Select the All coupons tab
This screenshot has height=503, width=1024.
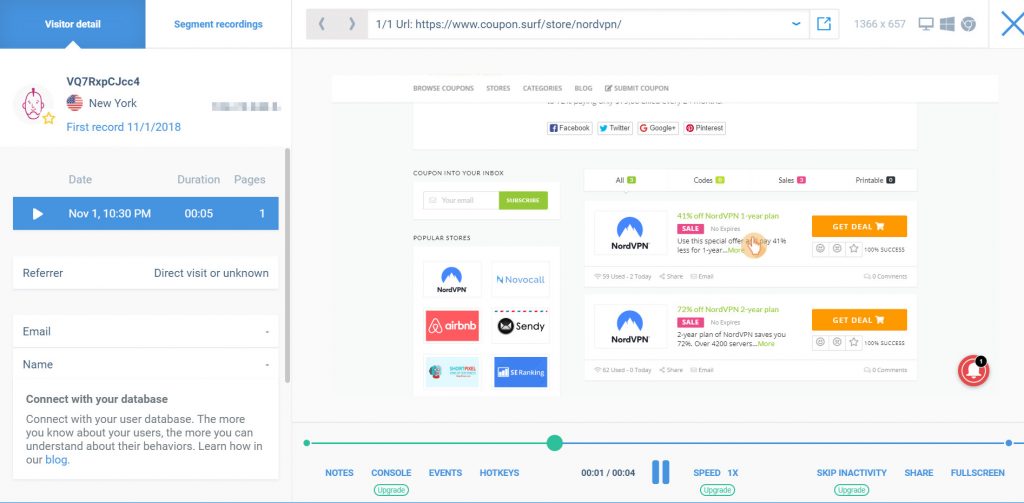tap(626, 180)
